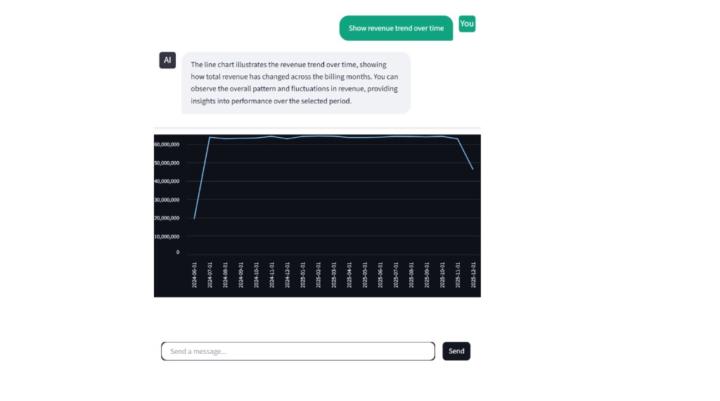Click the 0 y-axis label

[177, 252]
